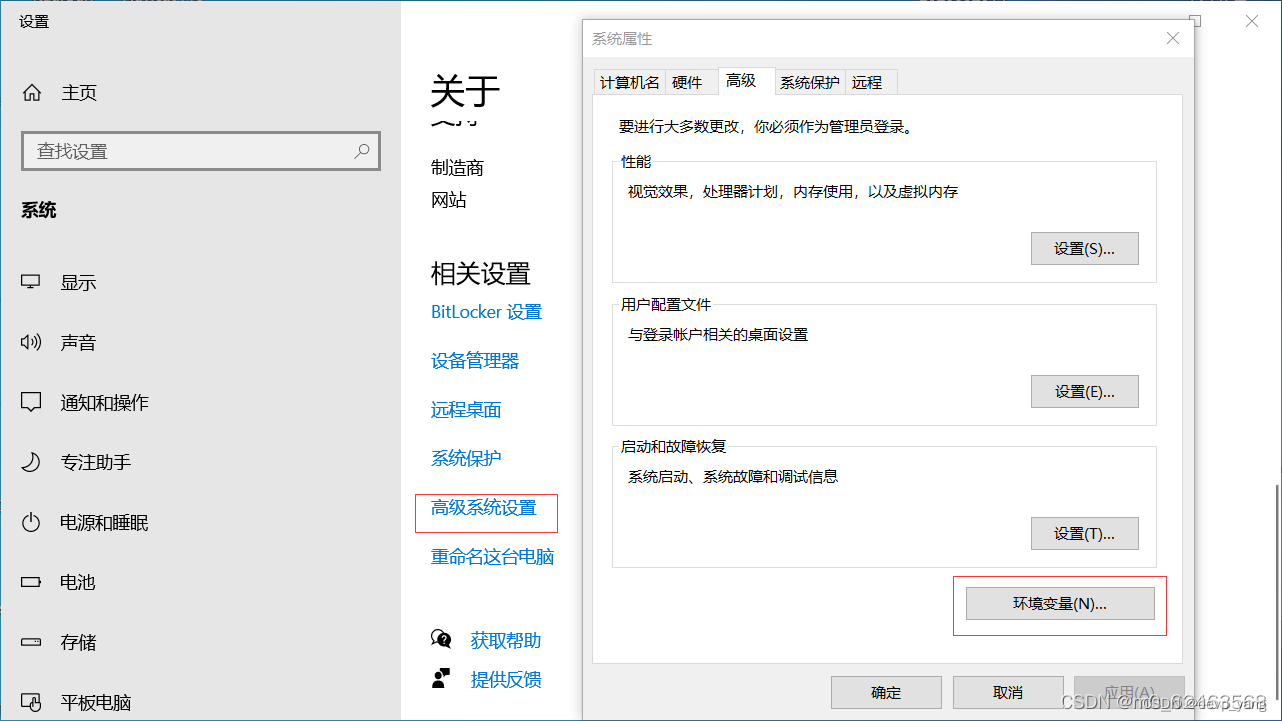Click the 网站 label in About
The width and height of the screenshot is (1282, 721).
click(x=449, y=200)
